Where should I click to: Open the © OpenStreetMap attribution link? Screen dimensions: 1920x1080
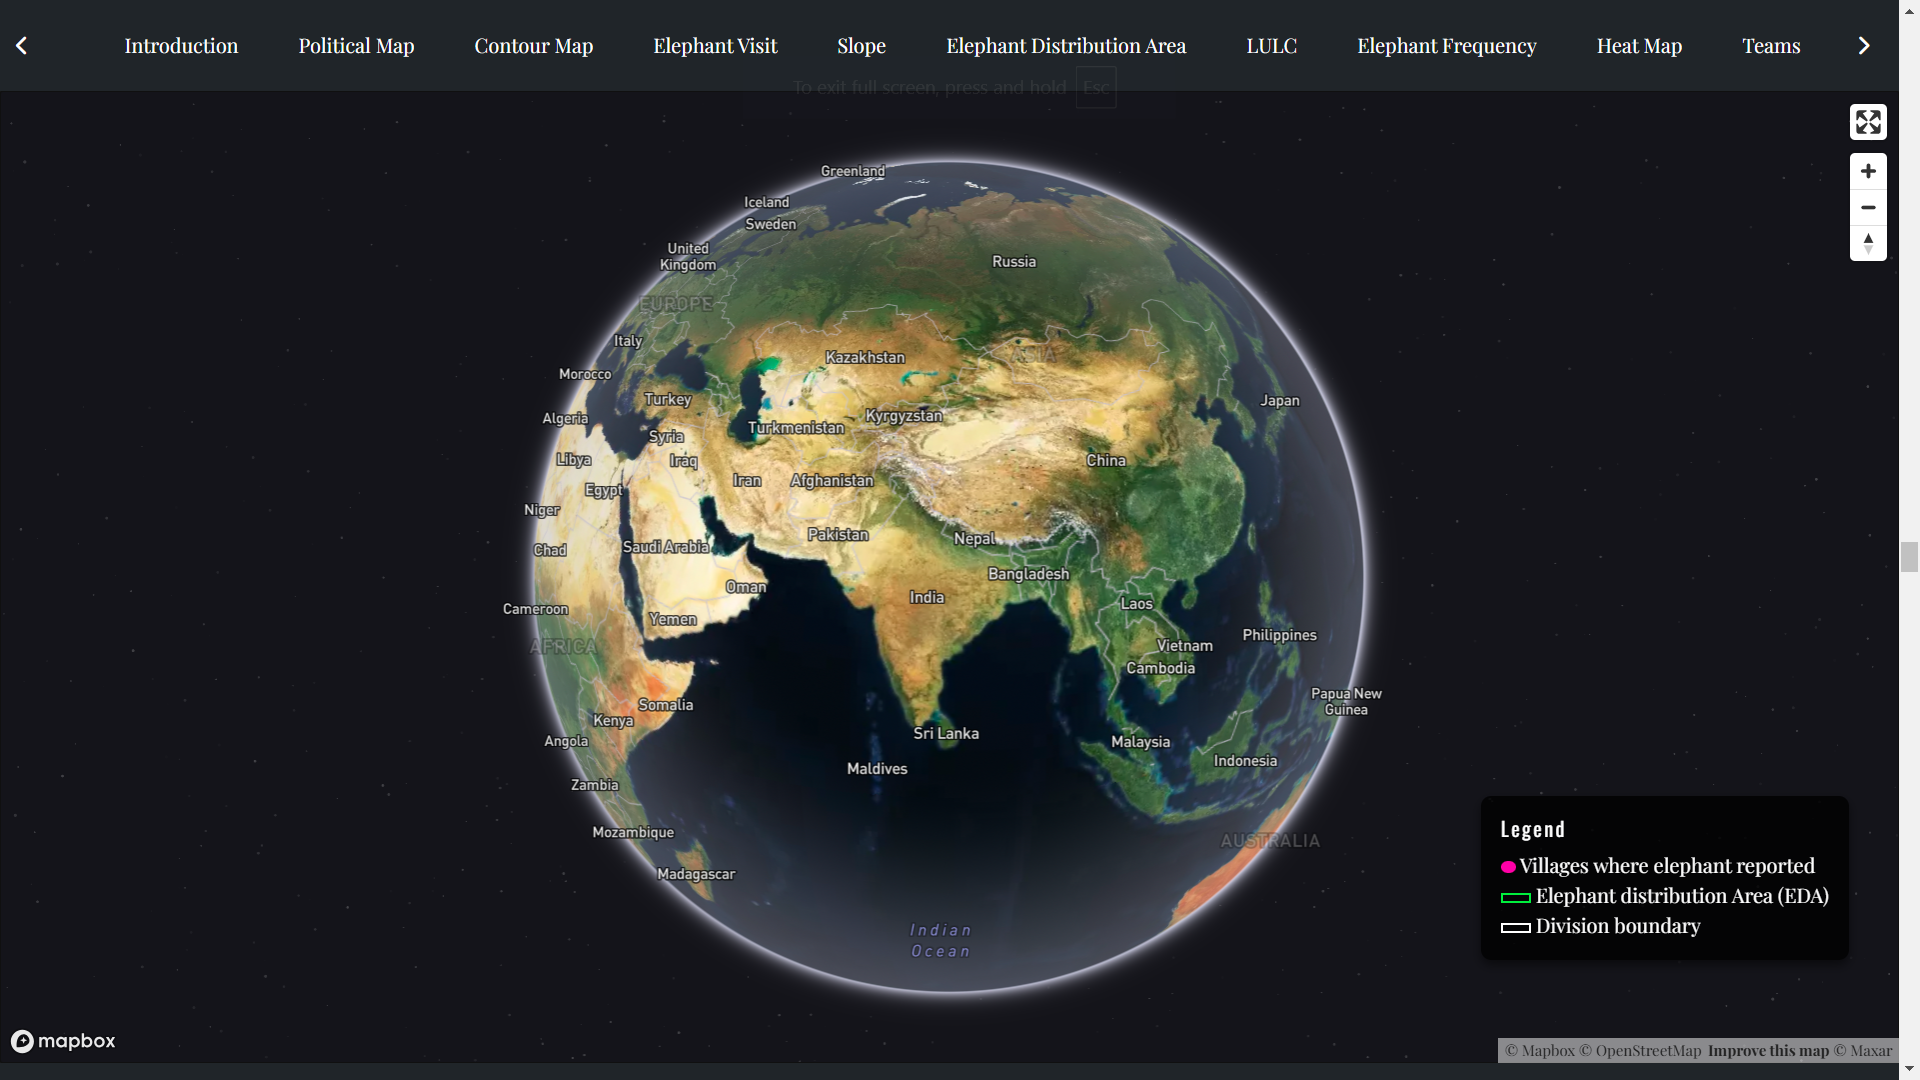coord(1640,1050)
